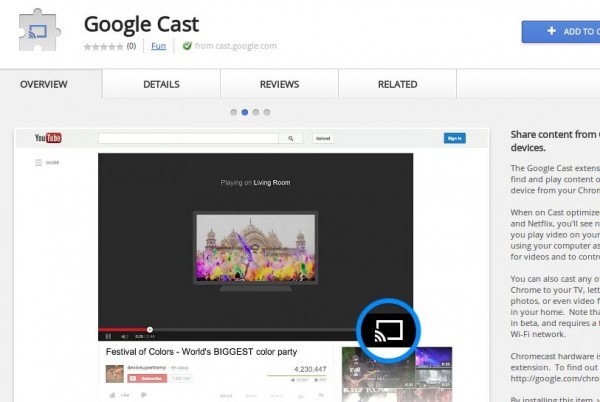
Task: Open the Fun category link
Action: [158, 46]
